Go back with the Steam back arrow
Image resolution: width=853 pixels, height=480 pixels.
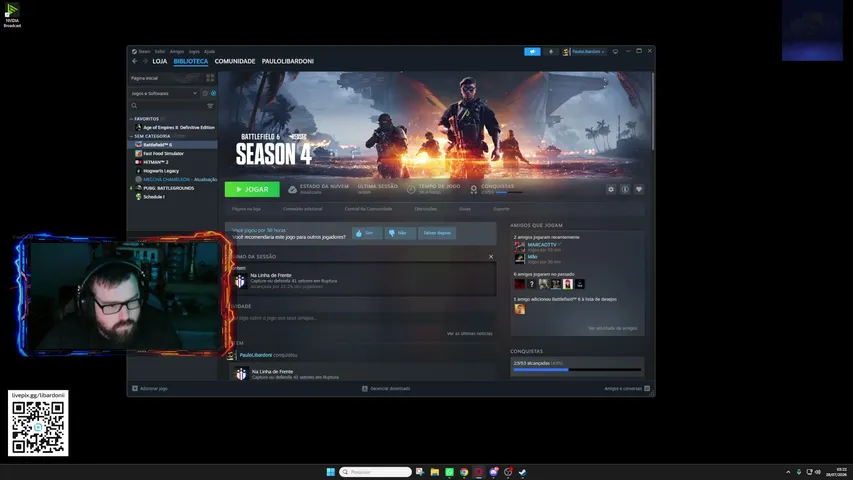click(134, 61)
